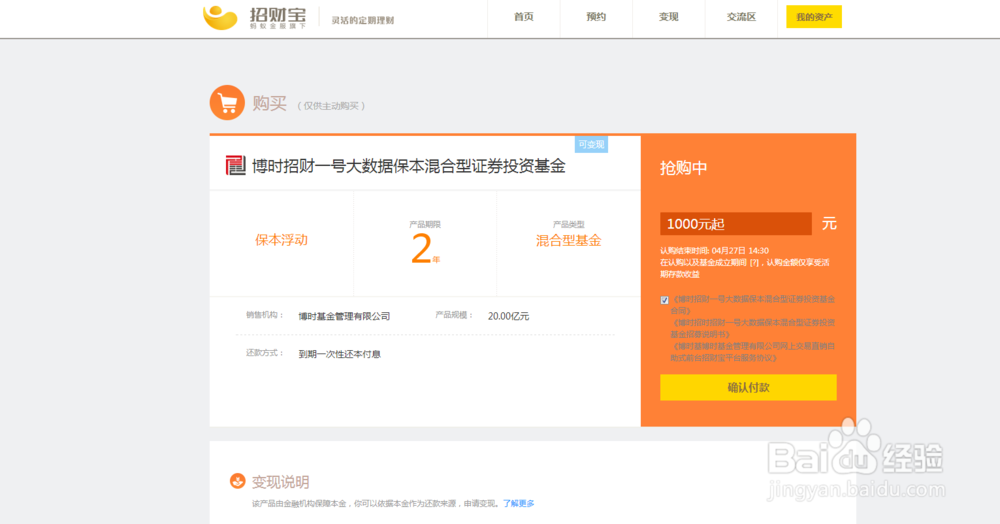This screenshot has height=524, width=1000.
Task: Click the 20.00亿元 product scale value
Action: pyautogui.click(x=508, y=316)
